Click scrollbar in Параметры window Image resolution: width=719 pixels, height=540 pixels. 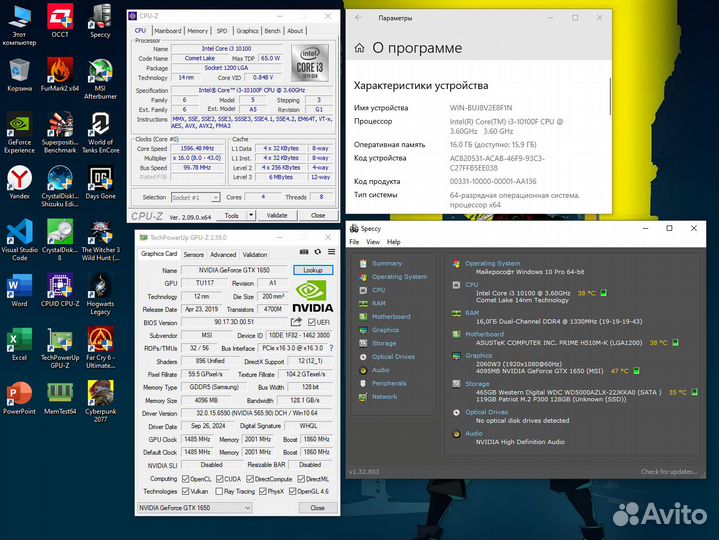pyautogui.click(x=610, y=96)
